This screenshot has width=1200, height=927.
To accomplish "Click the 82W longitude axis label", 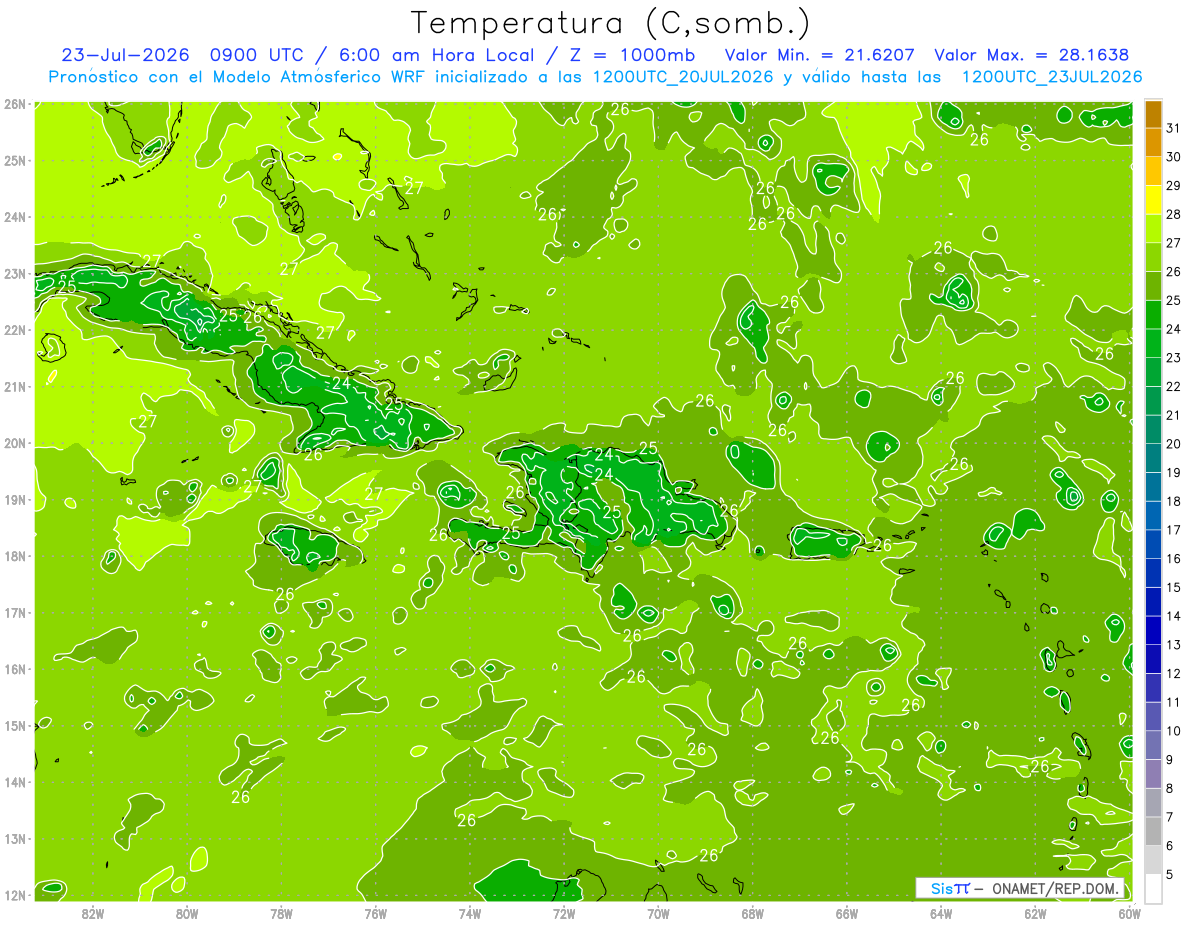I will (x=93, y=914).
